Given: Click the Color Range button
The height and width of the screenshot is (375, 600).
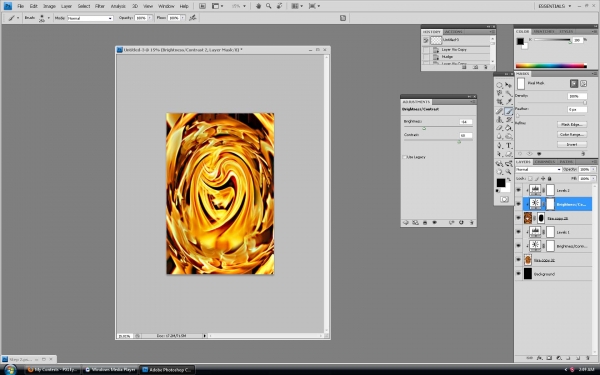Looking at the screenshot, I should [x=572, y=134].
